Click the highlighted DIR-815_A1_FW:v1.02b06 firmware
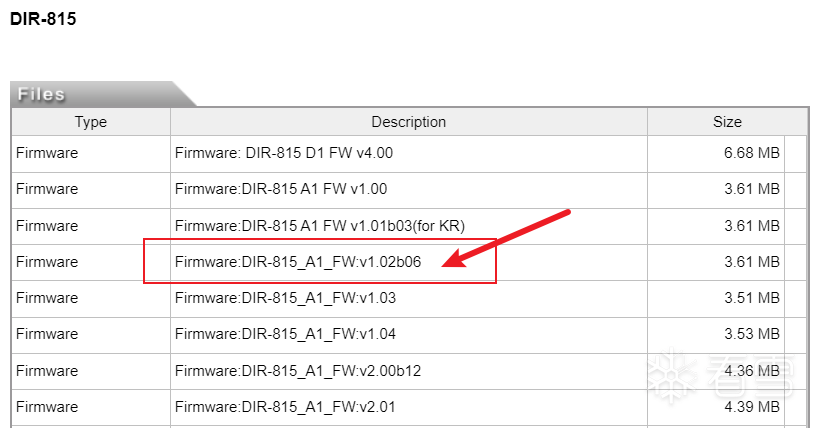Viewport: 816px width, 428px height. click(x=299, y=262)
